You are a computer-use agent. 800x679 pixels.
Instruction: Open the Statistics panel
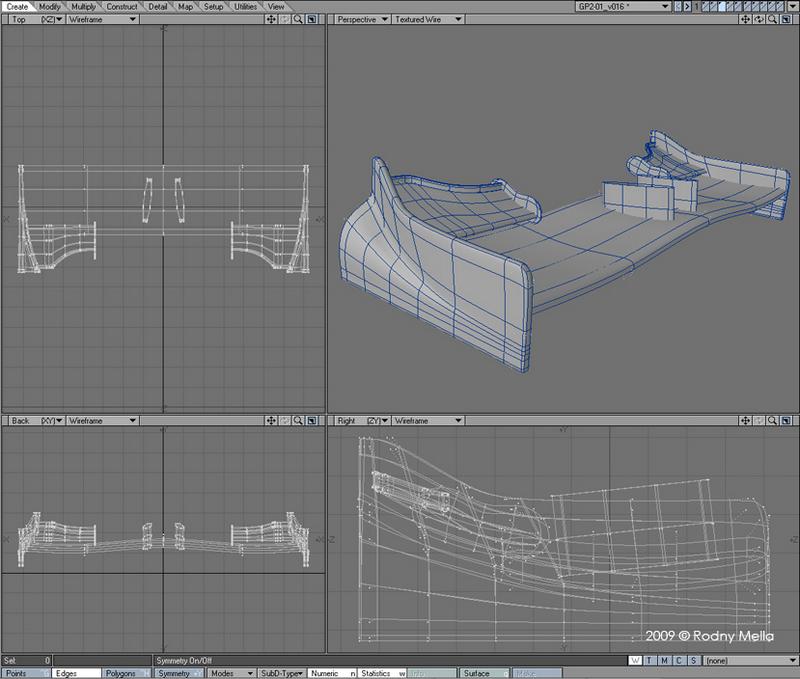point(380,674)
